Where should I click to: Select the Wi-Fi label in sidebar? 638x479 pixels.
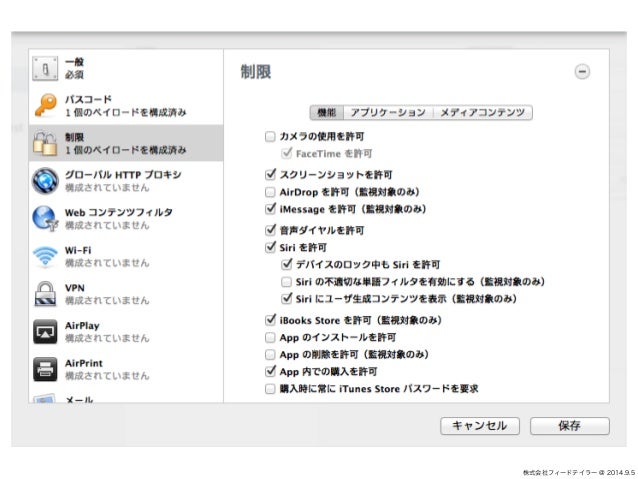click(78, 250)
